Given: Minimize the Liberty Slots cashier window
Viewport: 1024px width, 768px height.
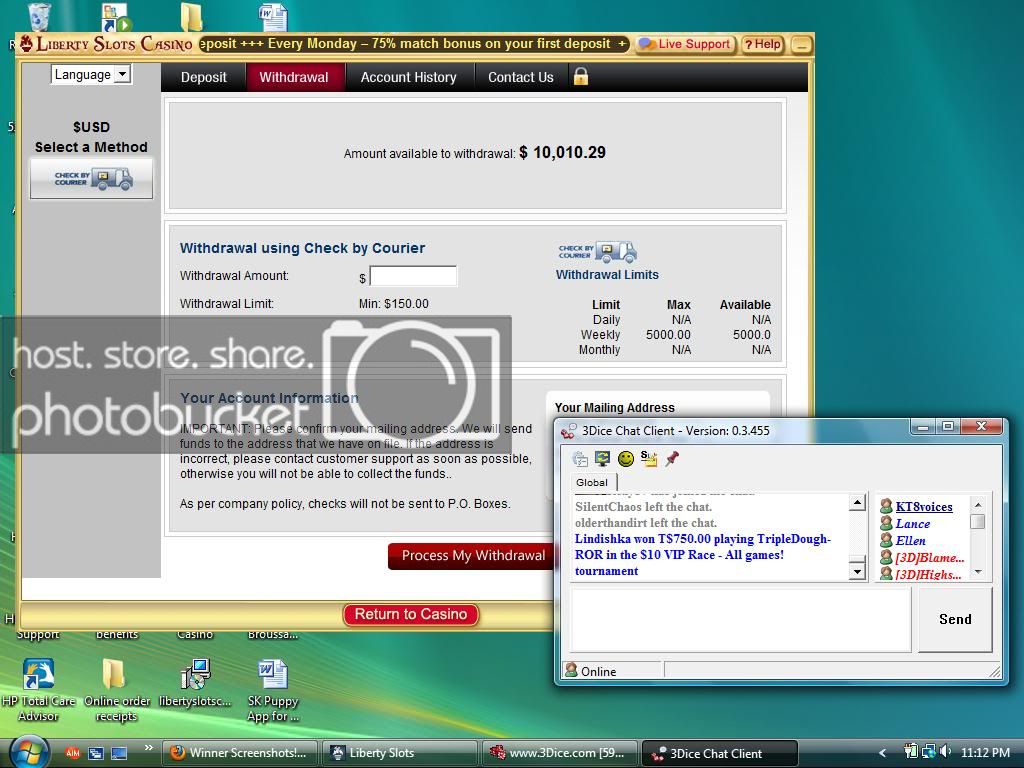Looking at the screenshot, I should coord(801,44).
